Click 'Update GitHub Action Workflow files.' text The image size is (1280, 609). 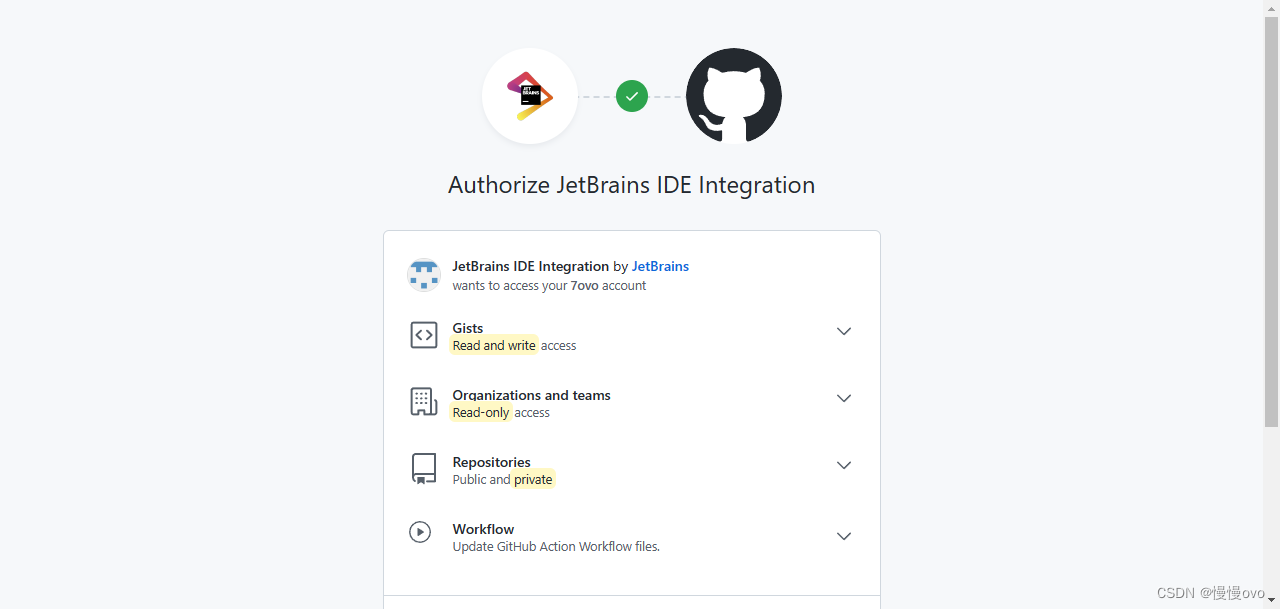click(556, 547)
